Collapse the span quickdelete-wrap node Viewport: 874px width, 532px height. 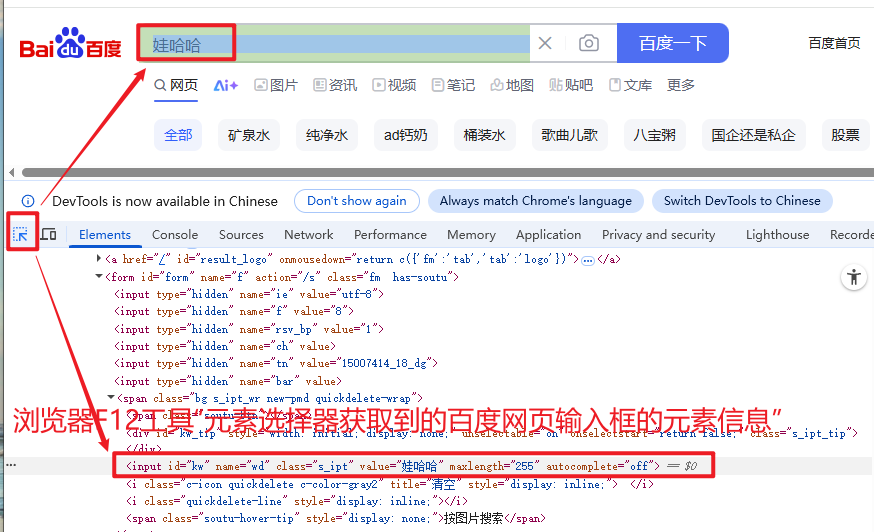tap(111, 397)
